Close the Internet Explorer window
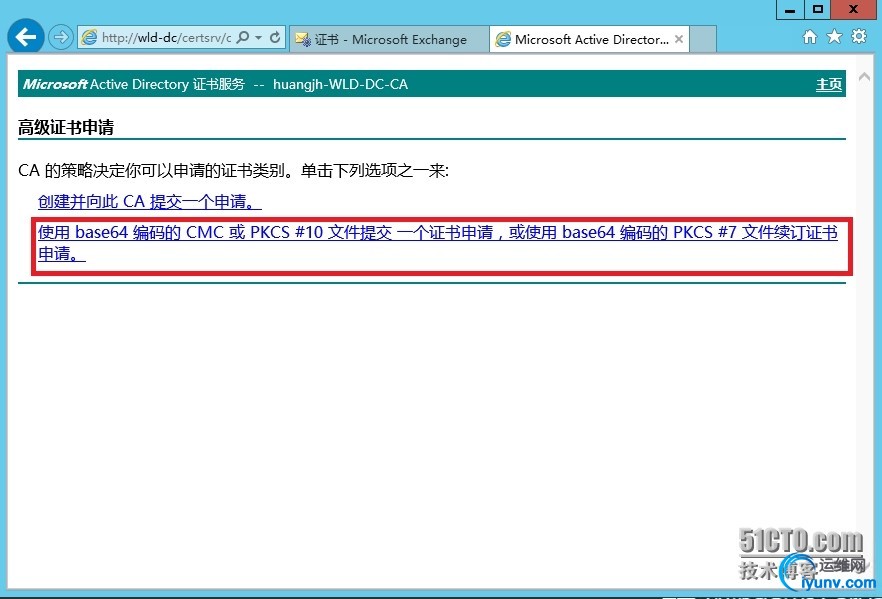The height and width of the screenshot is (599, 882). click(x=854, y=10)
